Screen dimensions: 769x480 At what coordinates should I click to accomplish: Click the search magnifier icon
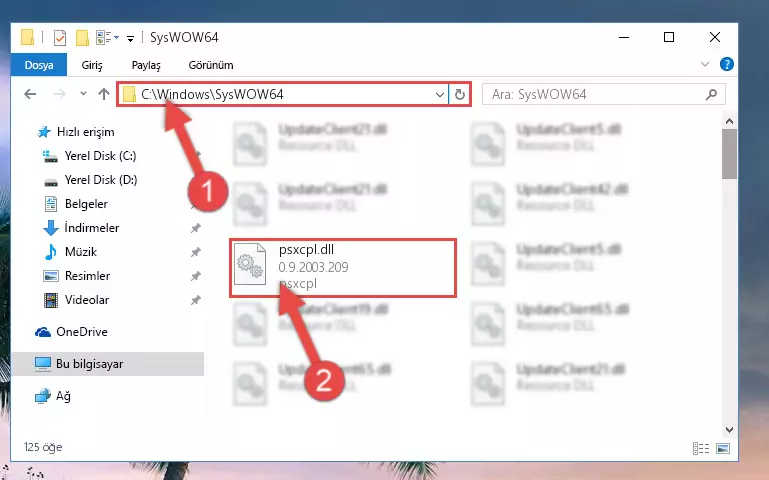pos(711,95)
